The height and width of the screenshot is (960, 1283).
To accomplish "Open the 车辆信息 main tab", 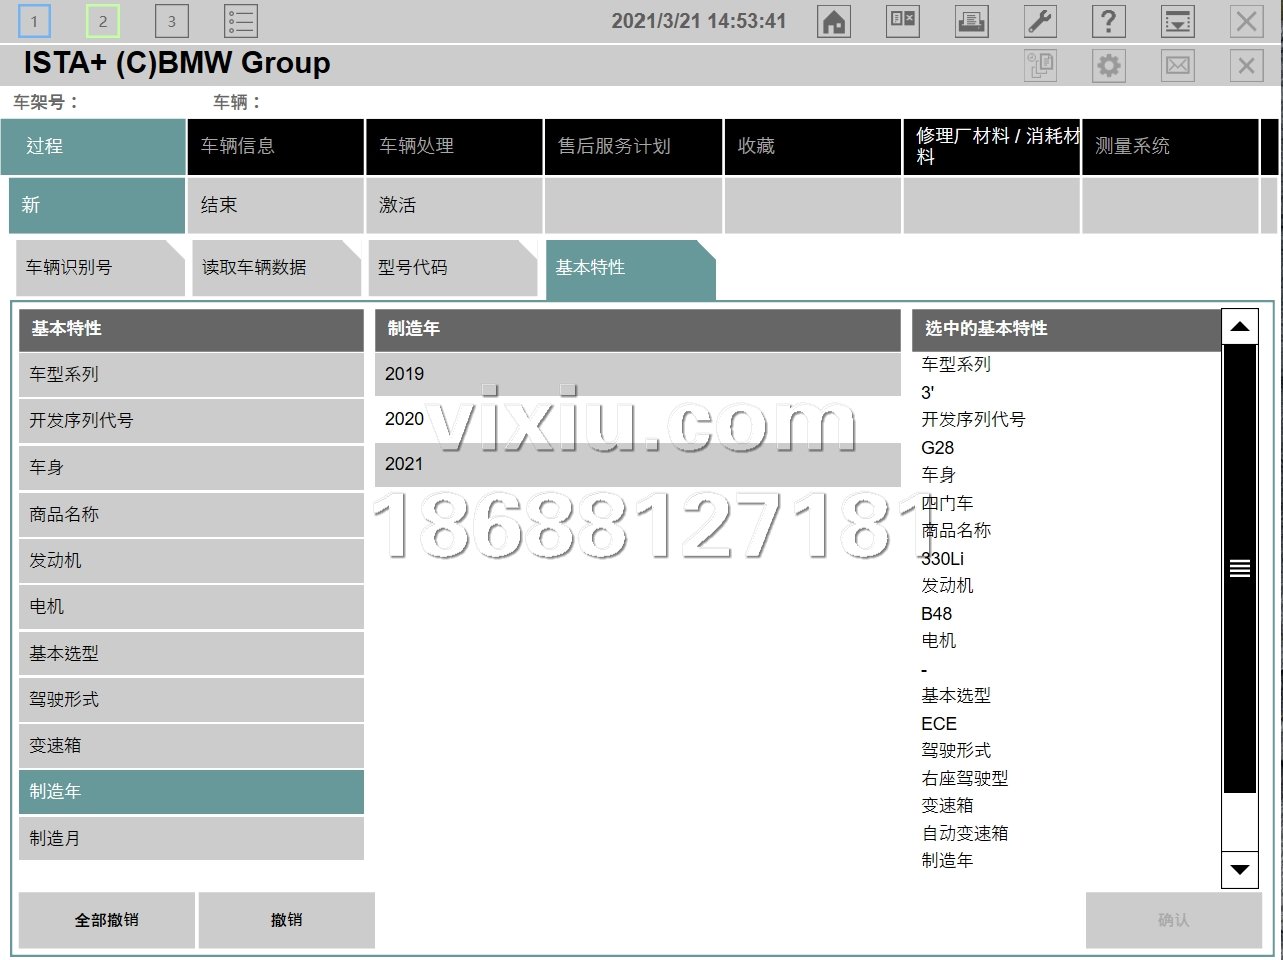I will (x=275, y=146).
